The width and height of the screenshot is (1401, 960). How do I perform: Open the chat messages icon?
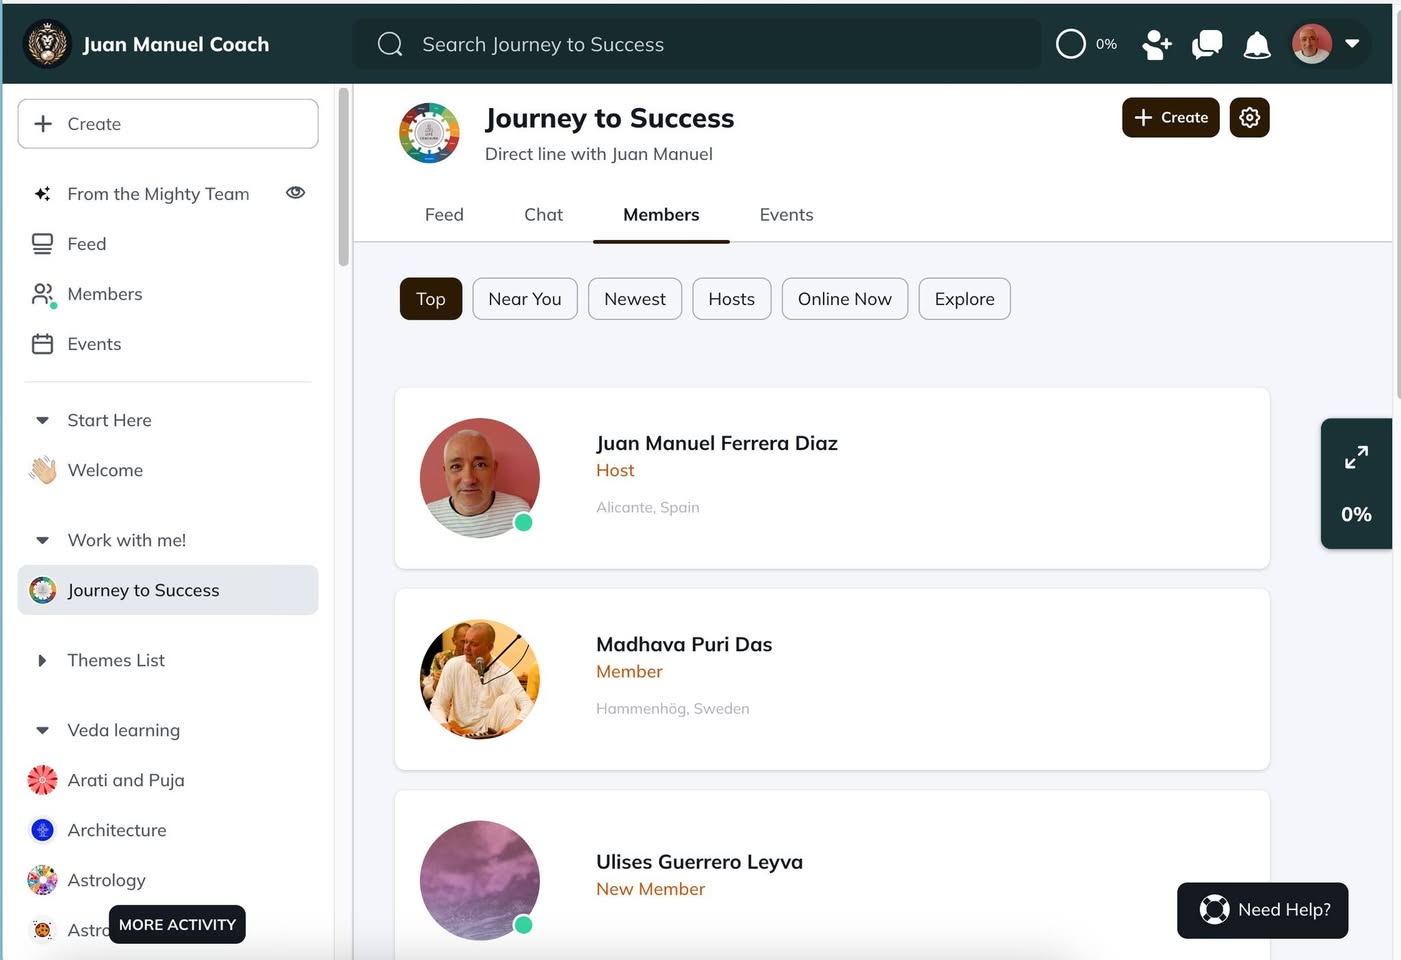pos(1207,45)
